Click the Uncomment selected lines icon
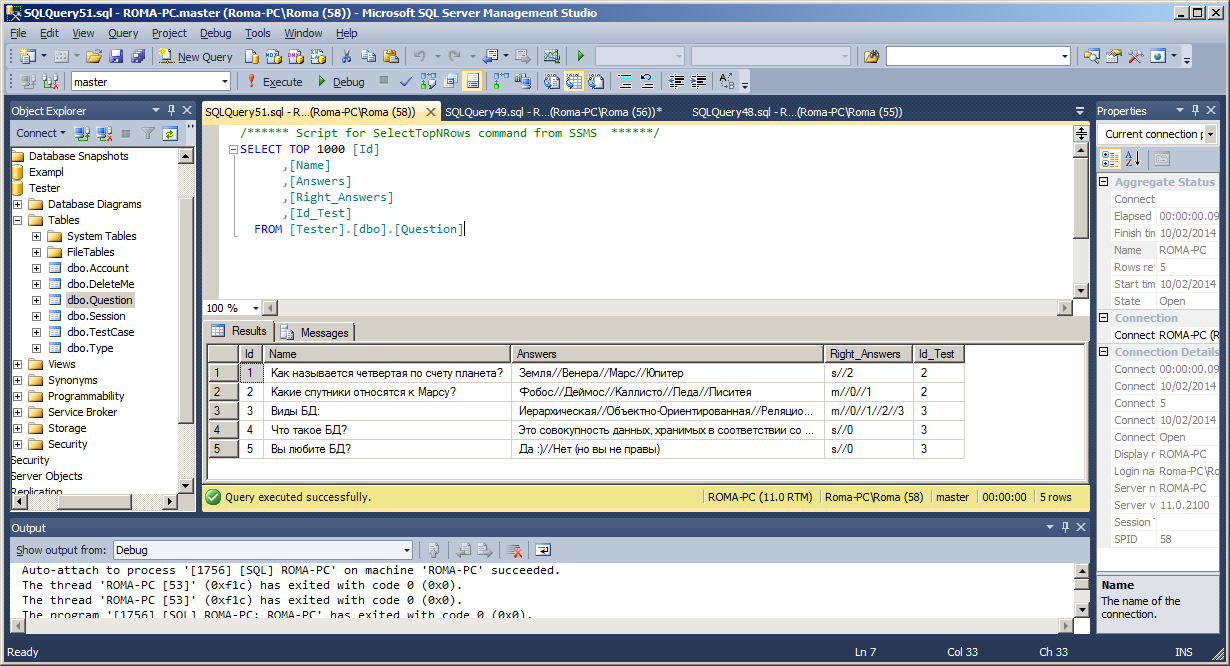Viewport: 1230px width, 666px height. pos(647,82)
